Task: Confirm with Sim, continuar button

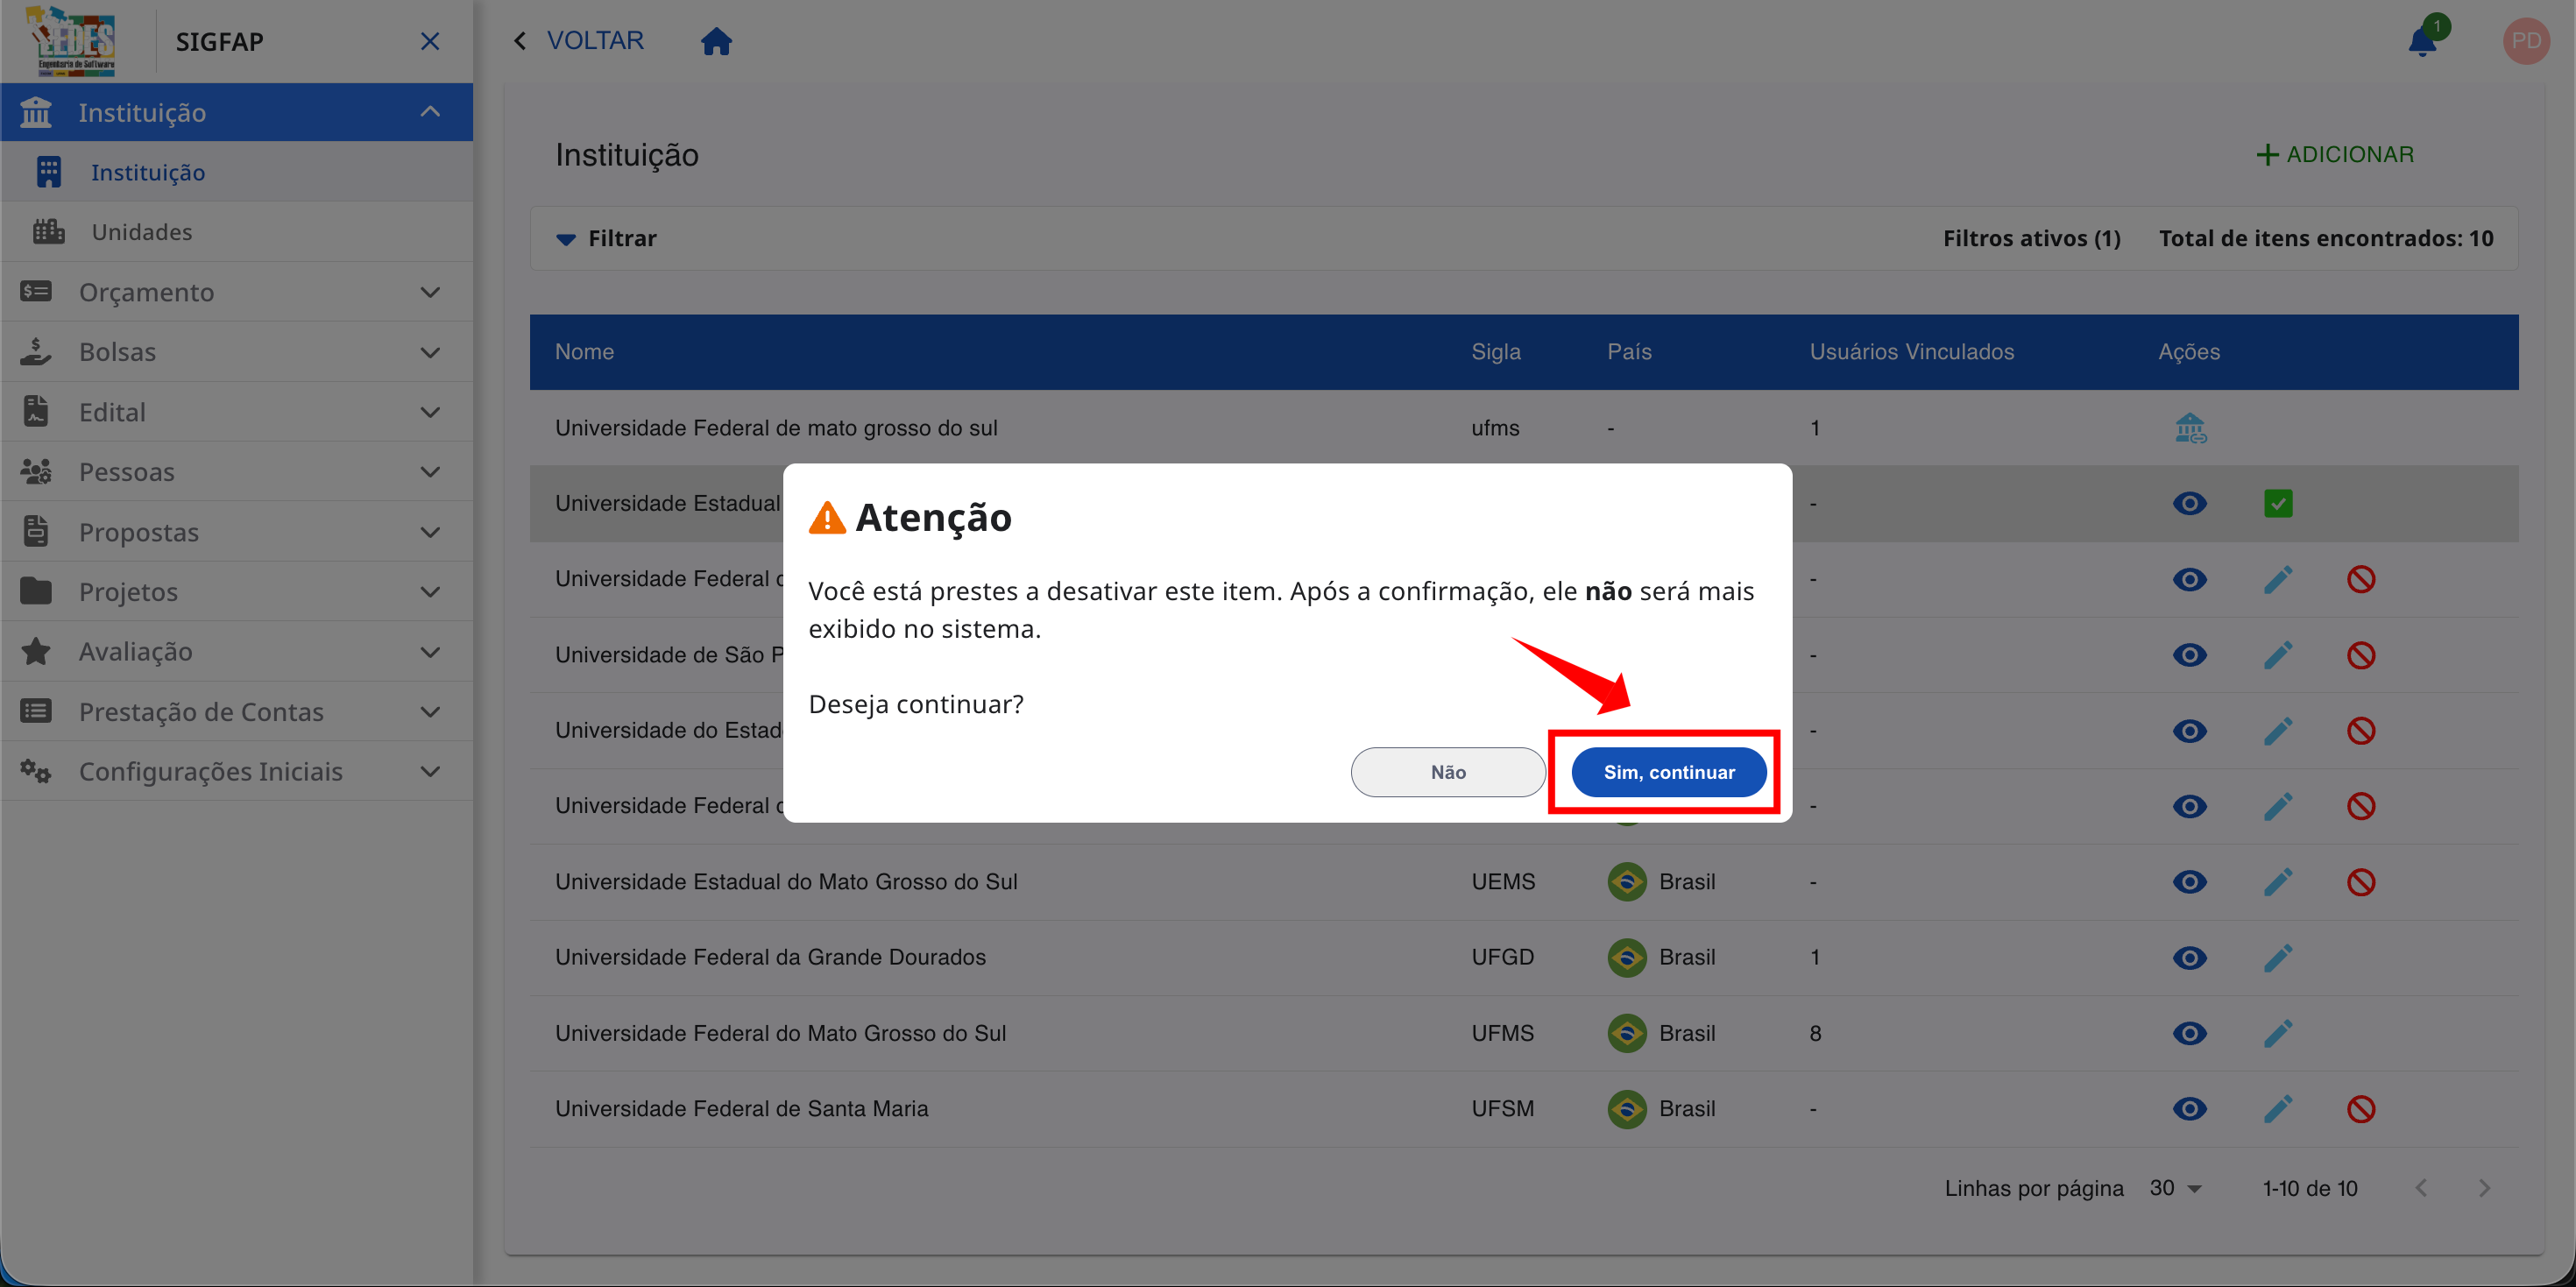Action: coord(1668,772)
